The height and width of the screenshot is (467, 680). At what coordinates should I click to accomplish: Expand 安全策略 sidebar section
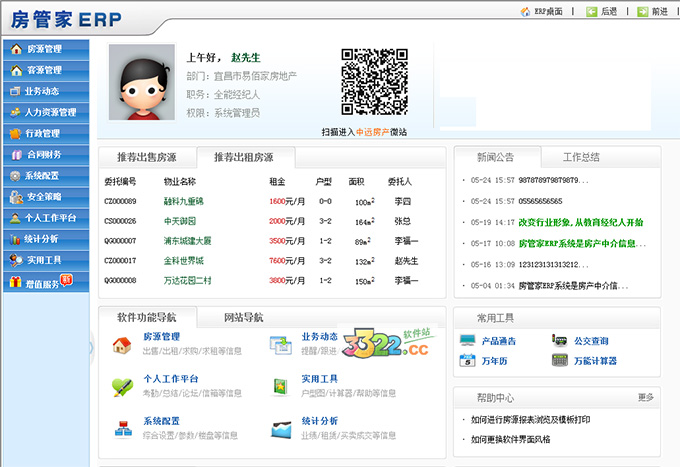pos(43,196)
